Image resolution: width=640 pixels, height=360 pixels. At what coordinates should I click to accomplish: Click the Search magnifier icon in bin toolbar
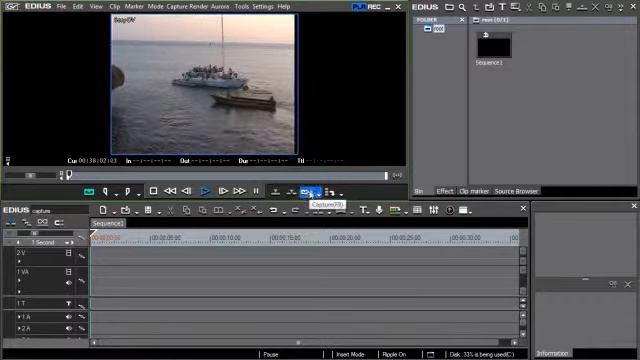tap(462, 7)
